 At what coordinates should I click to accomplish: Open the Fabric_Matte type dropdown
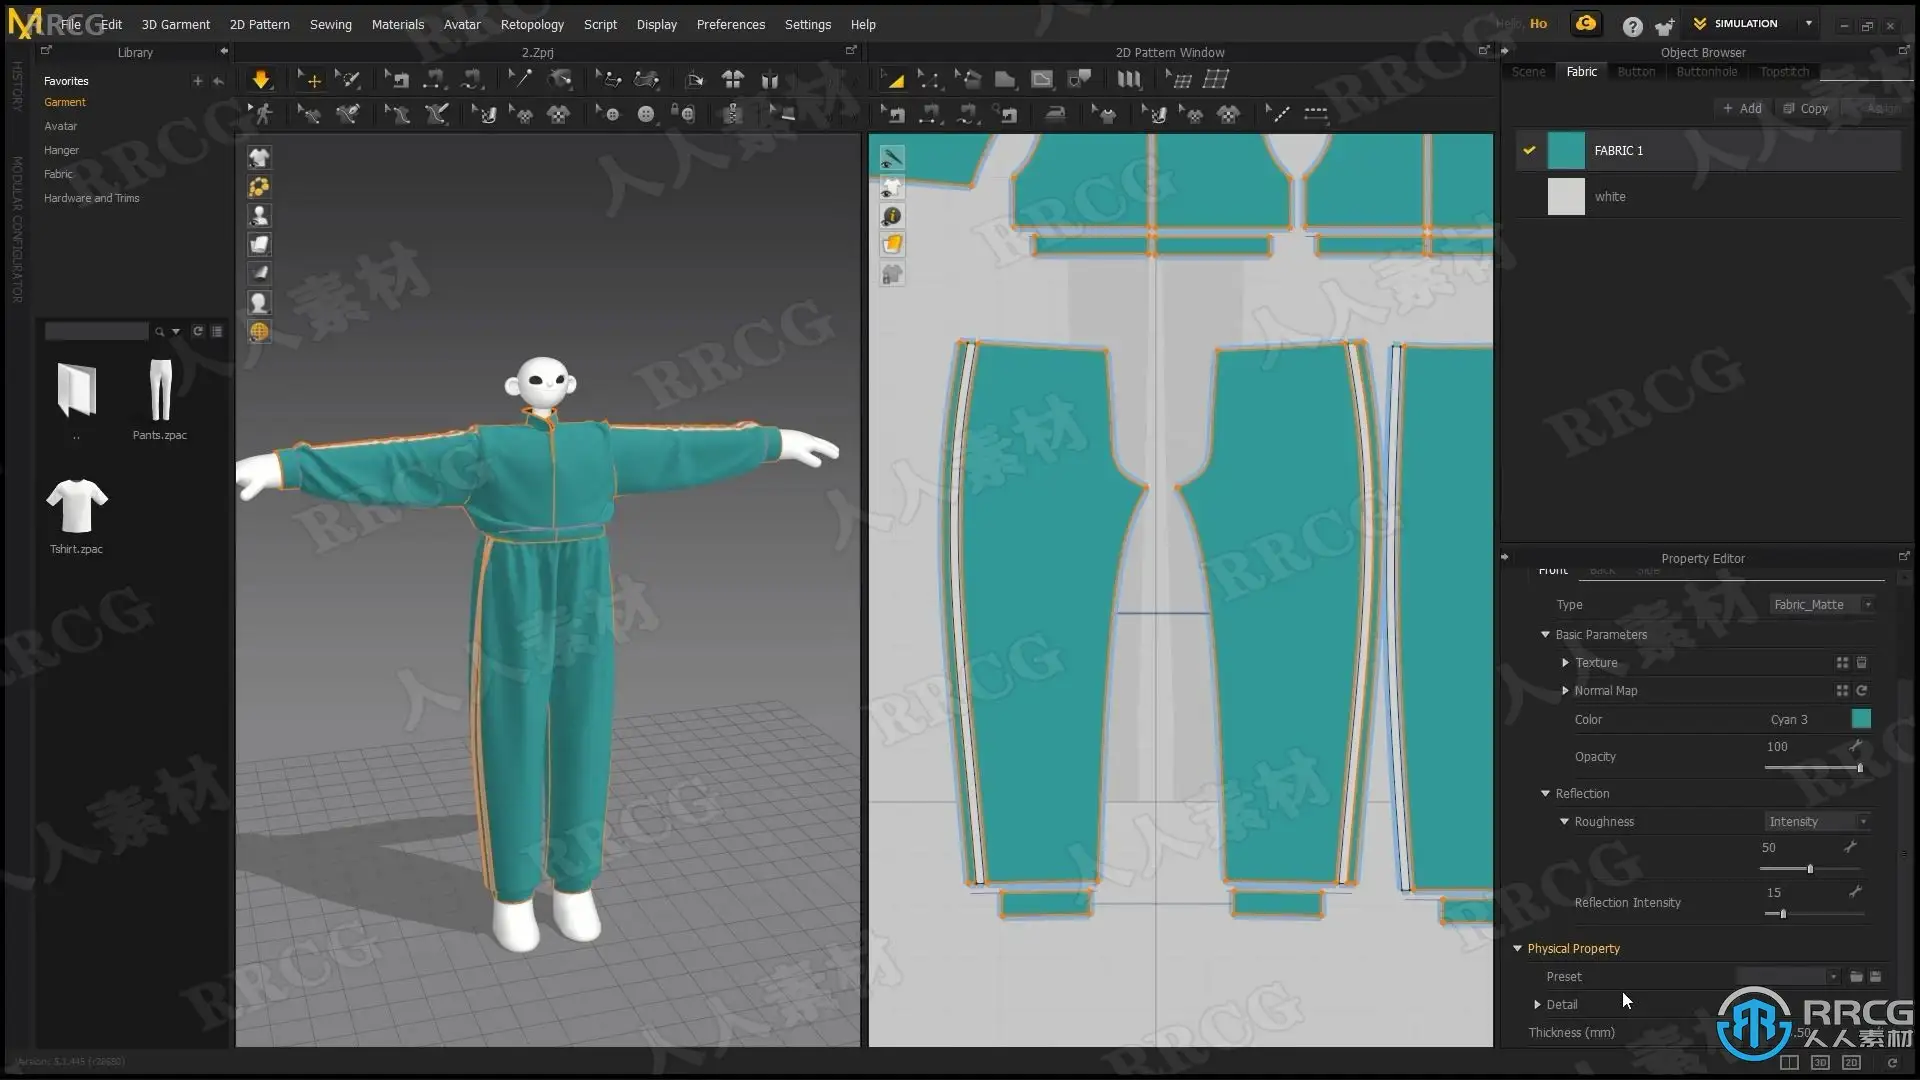[x=1821, y=605]
